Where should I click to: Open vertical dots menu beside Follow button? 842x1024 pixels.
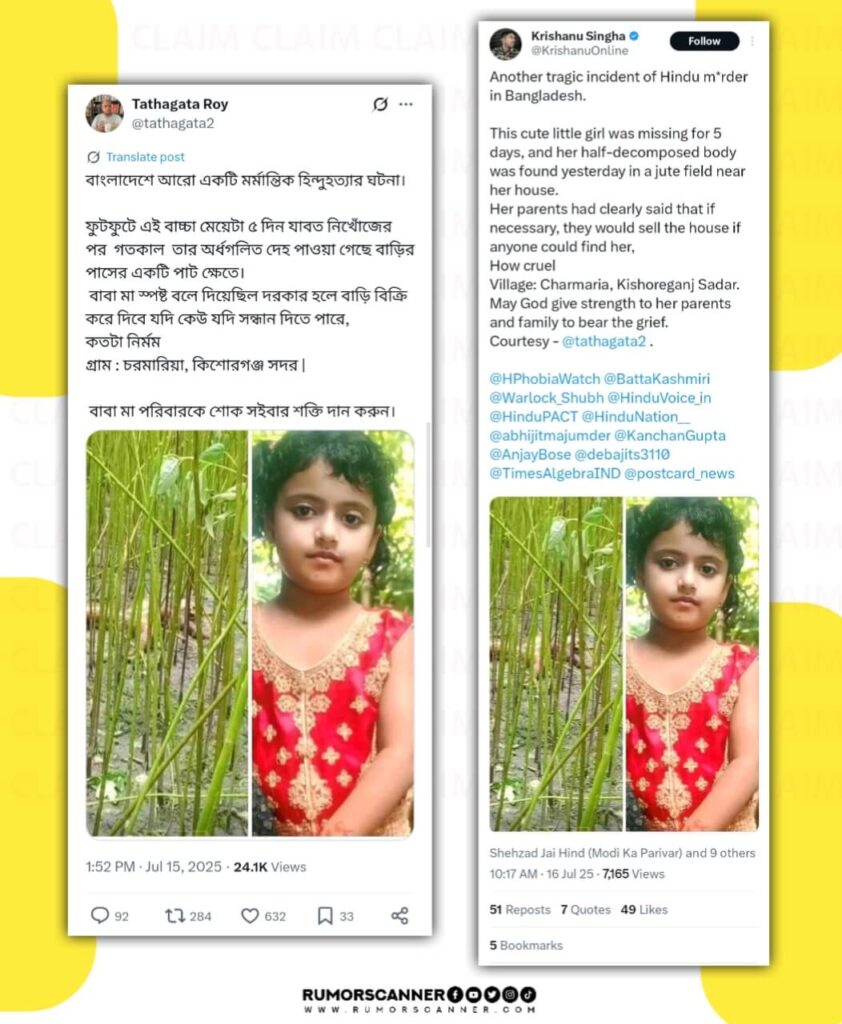[753, 40]
